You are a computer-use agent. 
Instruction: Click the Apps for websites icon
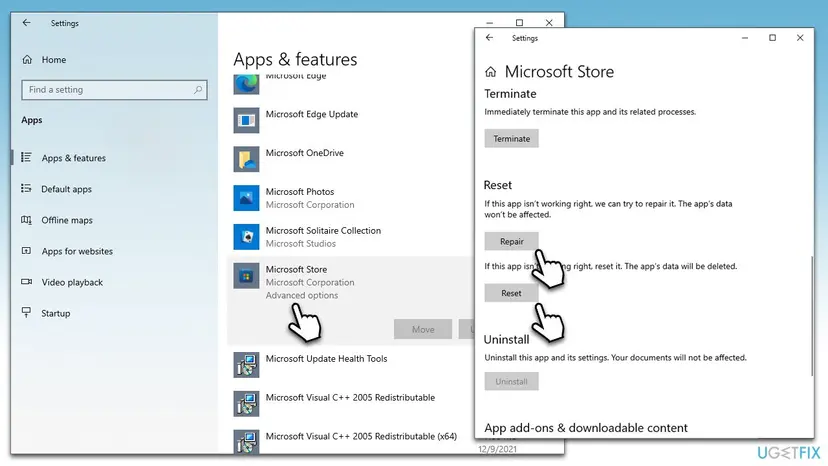point(26,251)
